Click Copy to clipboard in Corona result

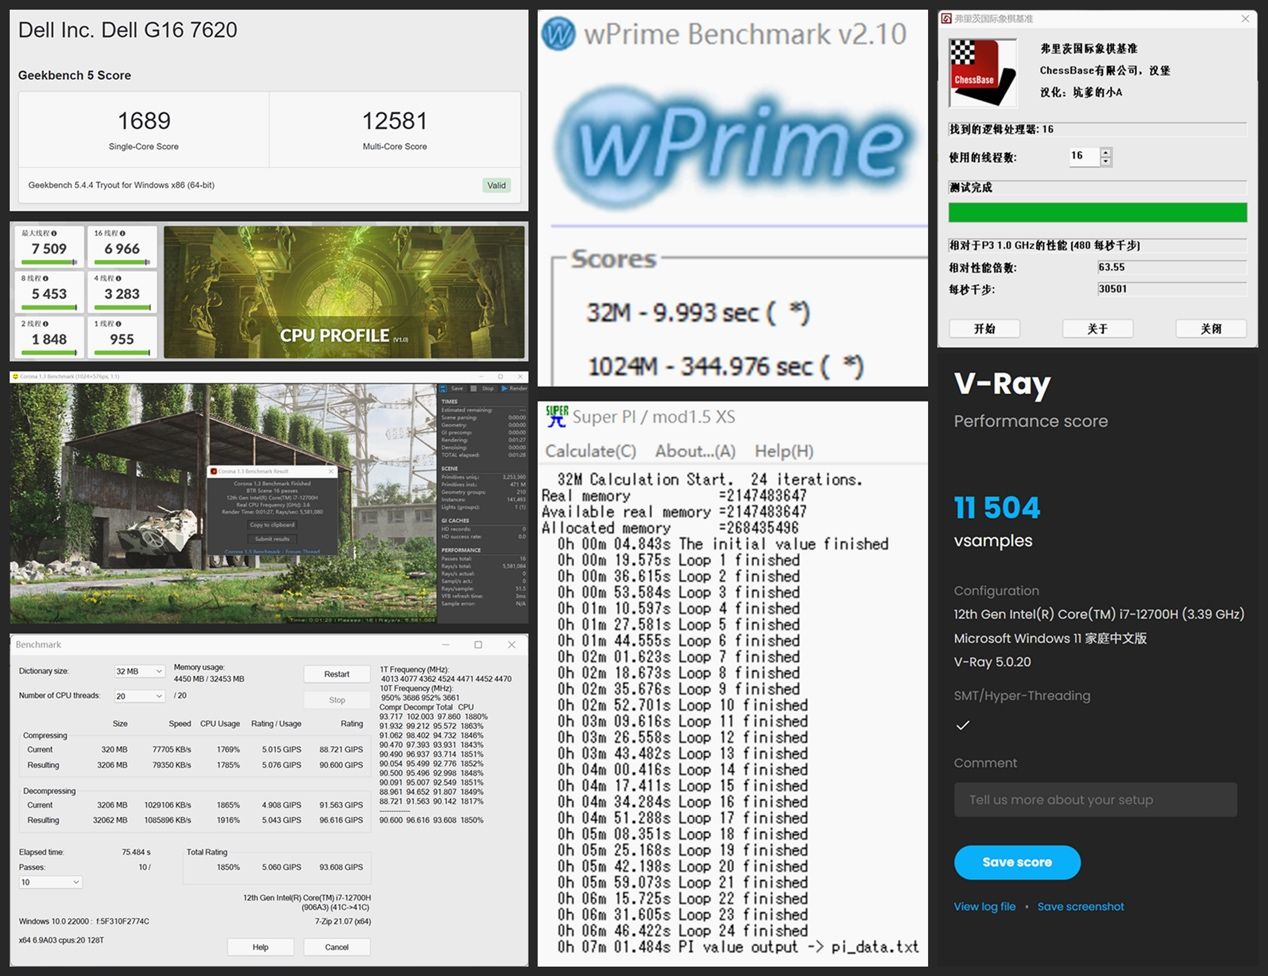pyautogui.click(x=272, y=525)
